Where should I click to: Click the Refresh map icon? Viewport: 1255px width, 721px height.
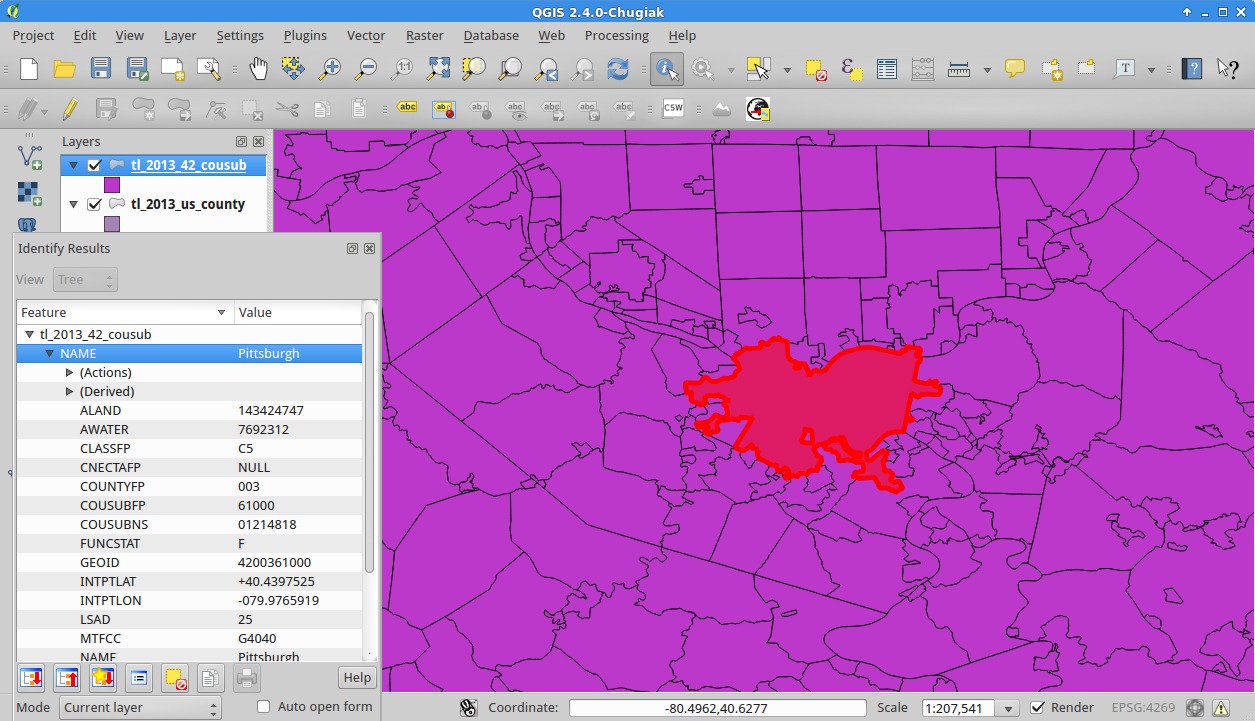[x=618, y=69]
